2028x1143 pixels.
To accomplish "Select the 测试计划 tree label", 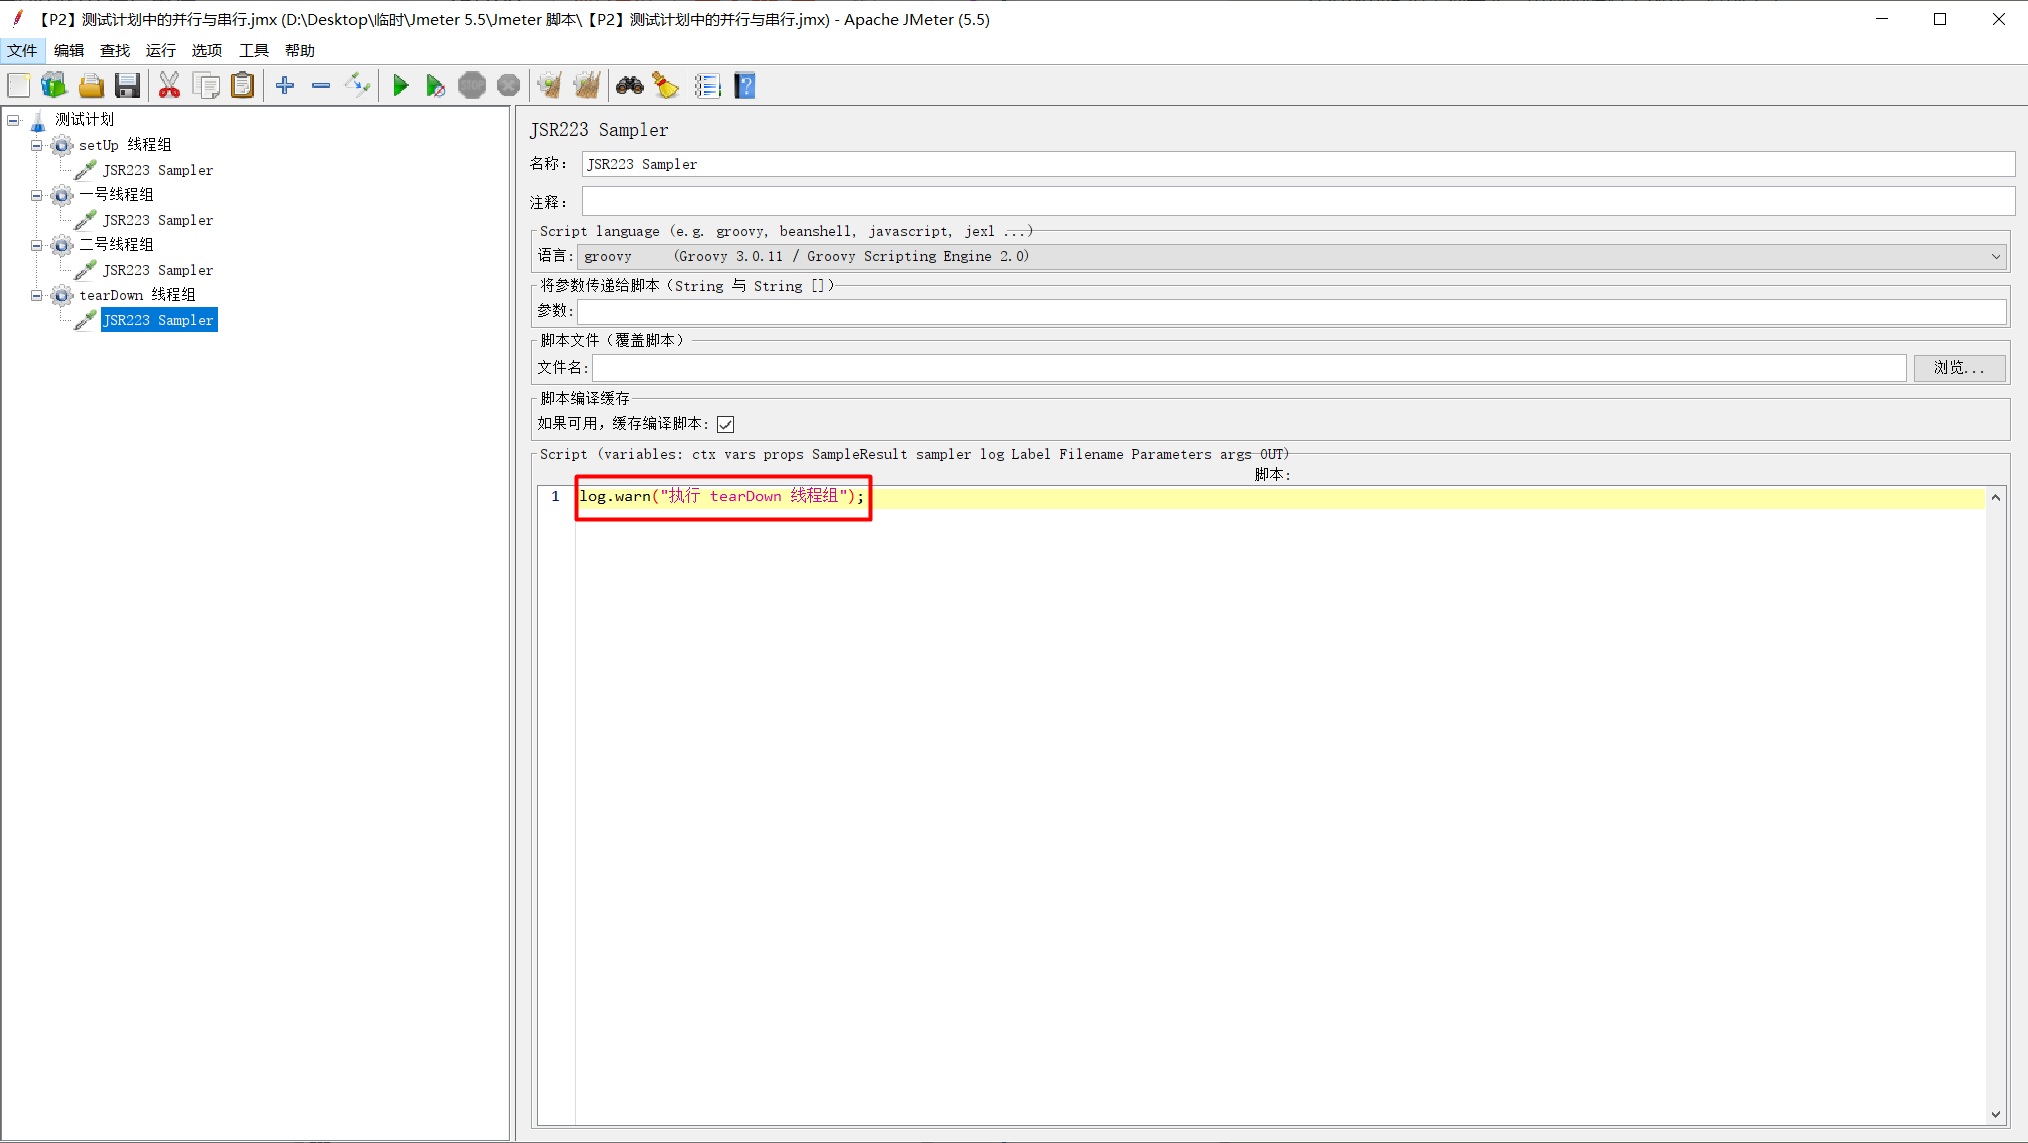I will pos(84,120).
